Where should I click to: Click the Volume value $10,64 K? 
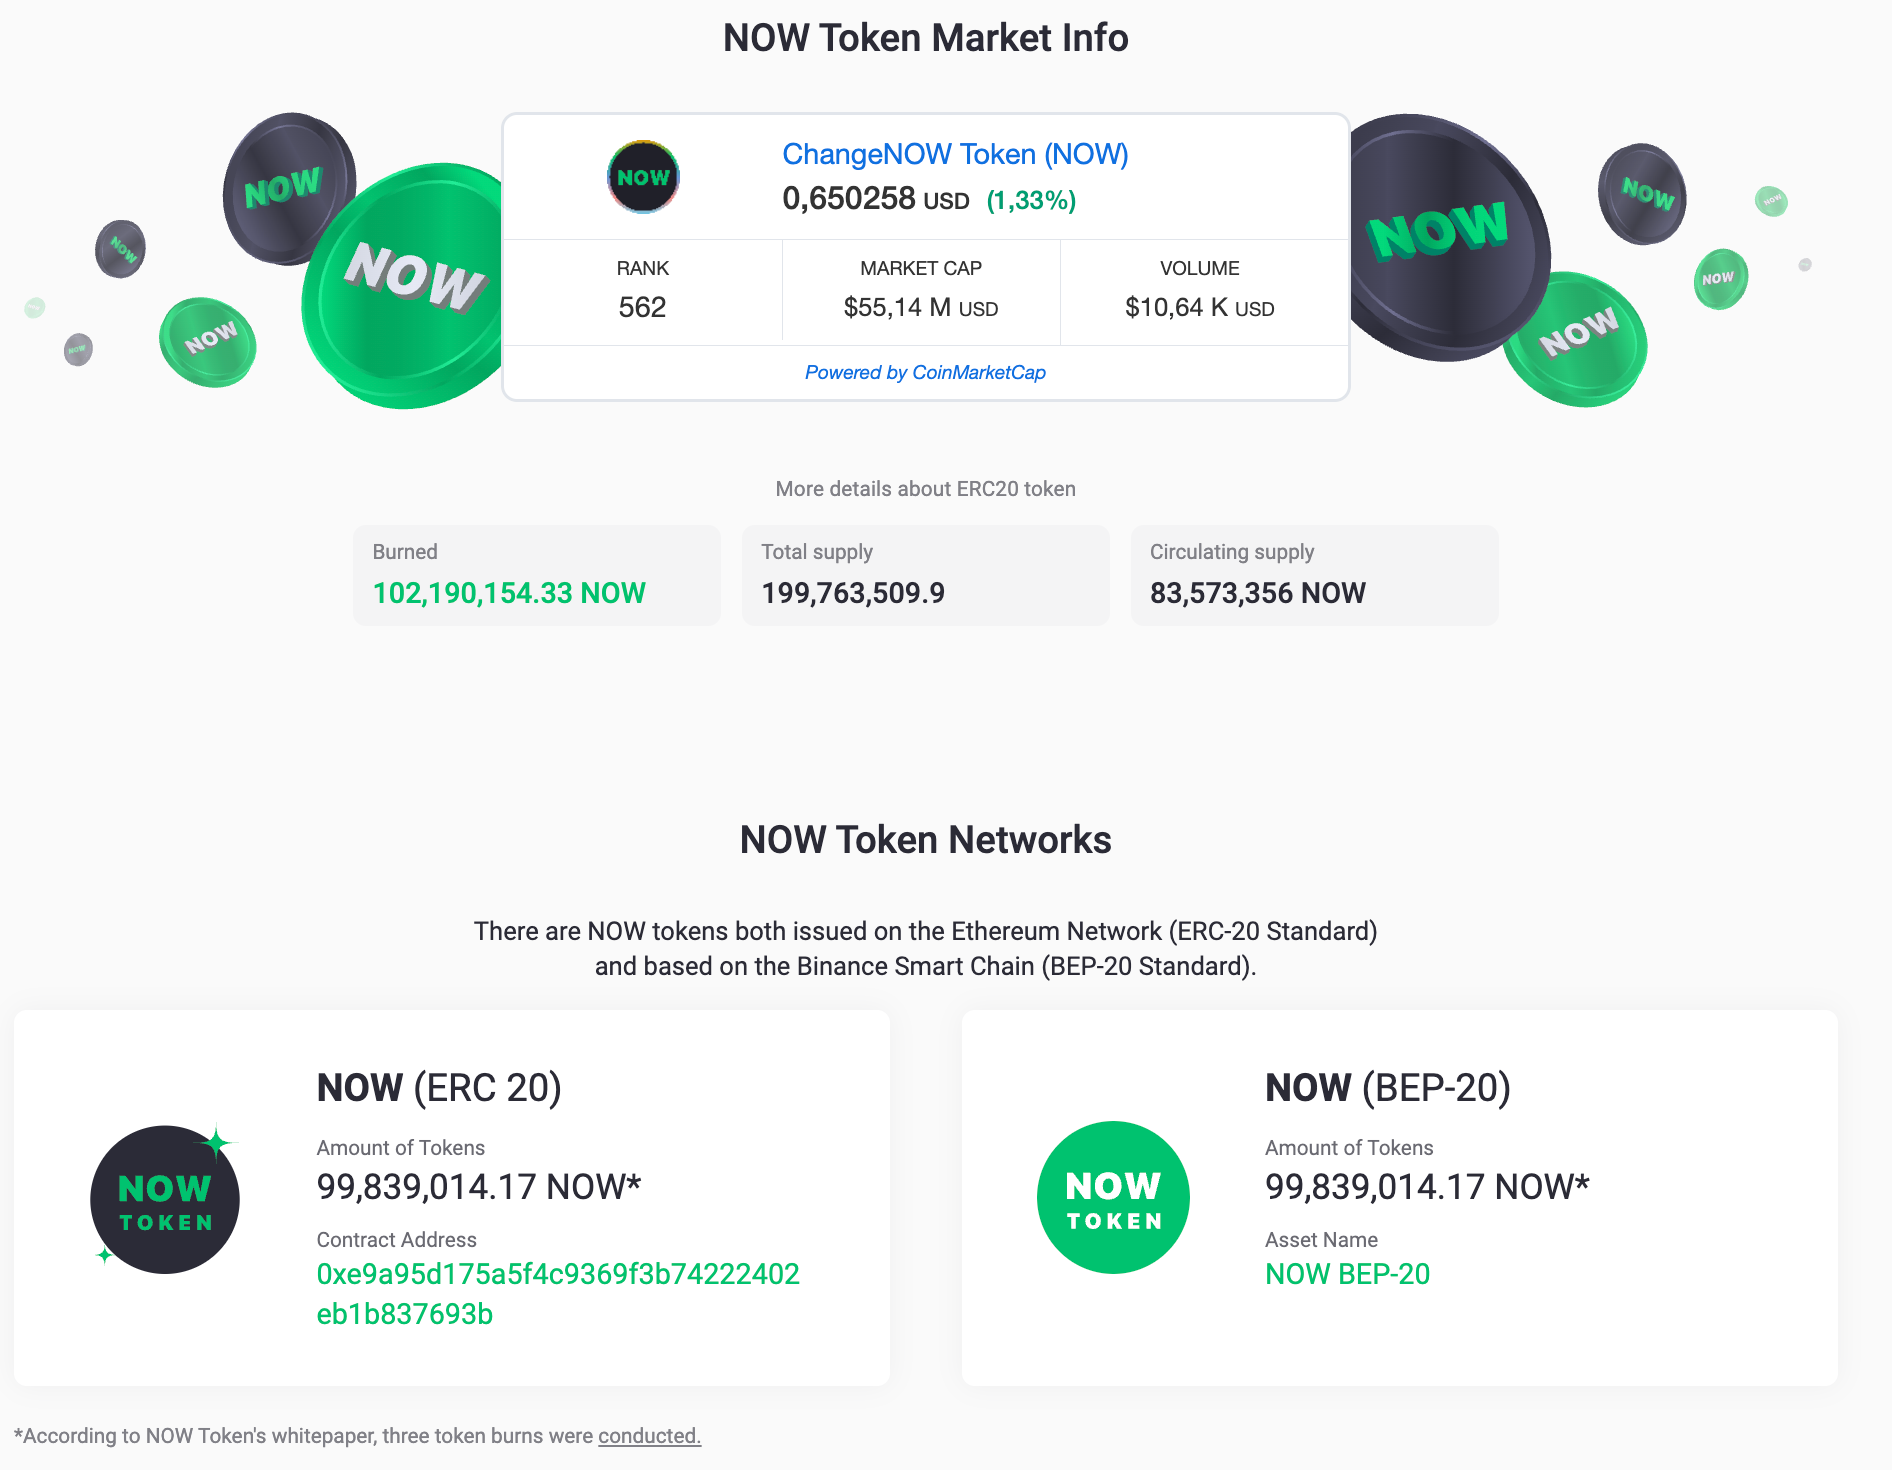coord(1199,307)
